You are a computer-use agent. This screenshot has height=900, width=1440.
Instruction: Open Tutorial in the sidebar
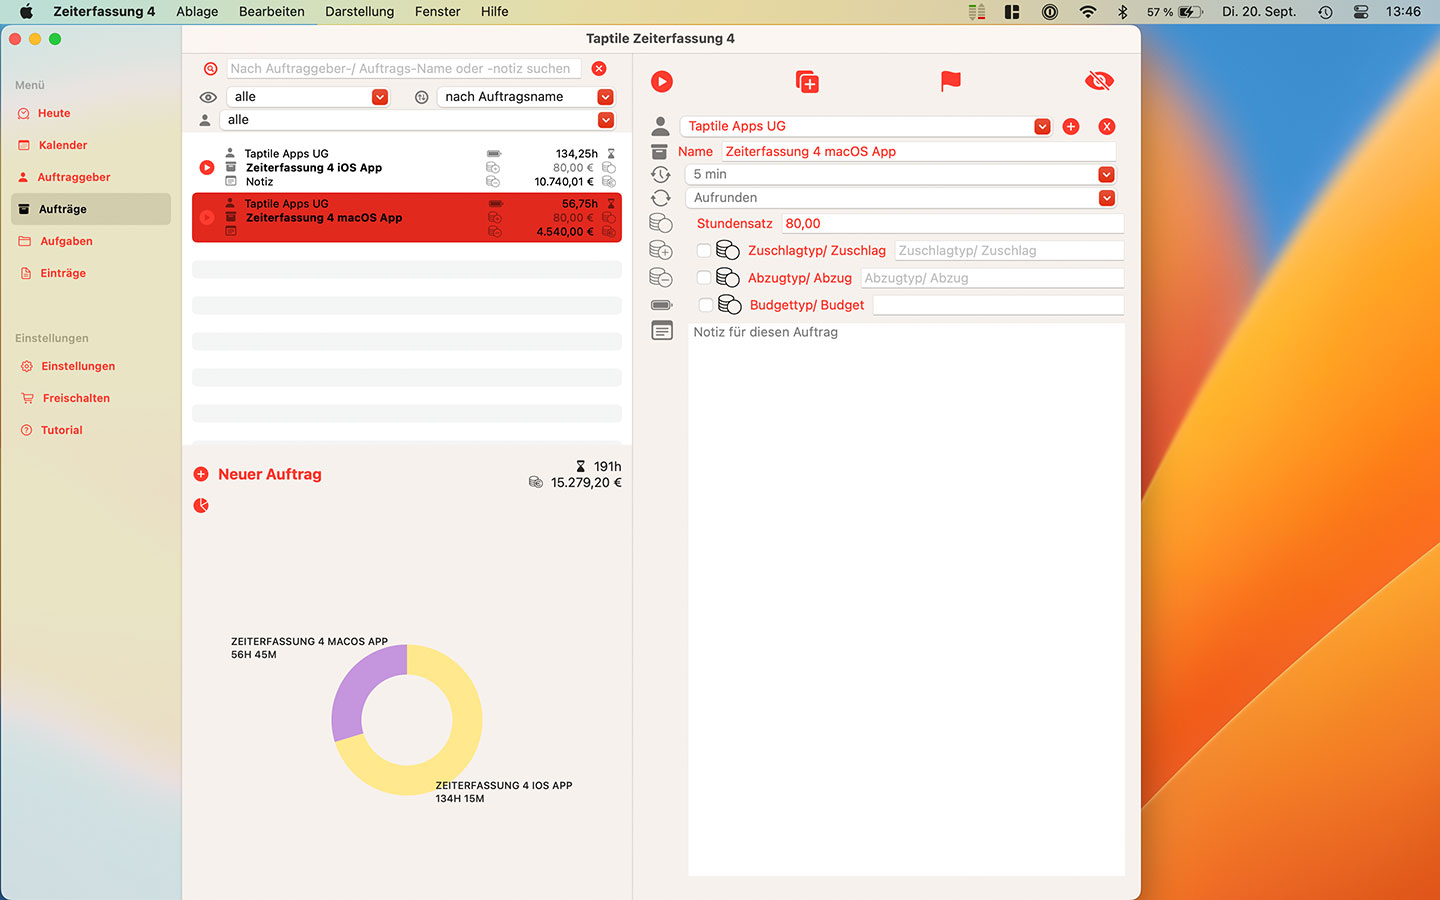[x=61, y=430]
